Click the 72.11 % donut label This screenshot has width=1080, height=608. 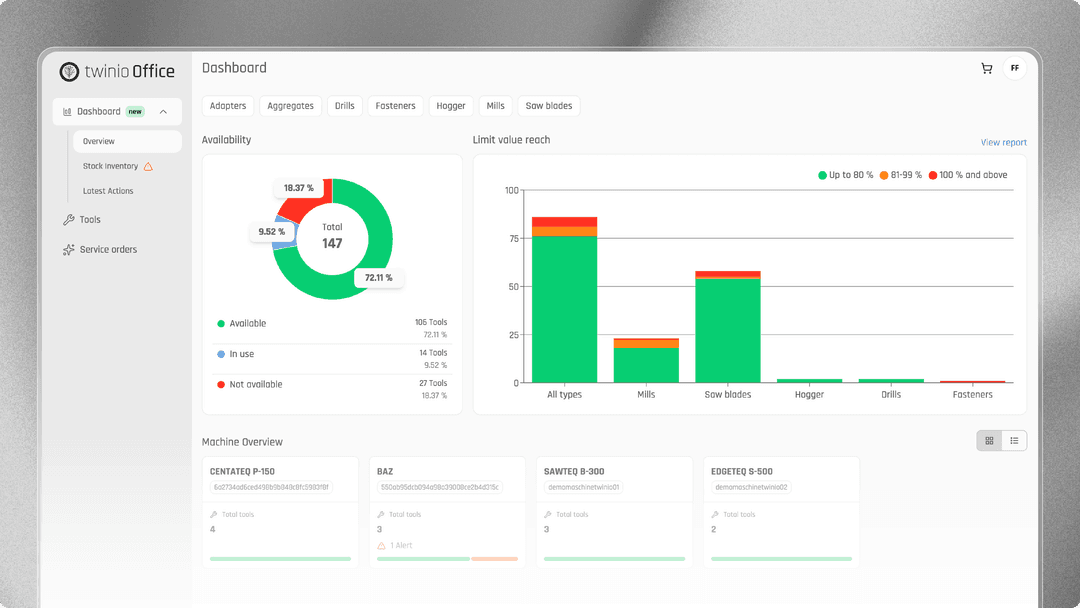(378, 278)
